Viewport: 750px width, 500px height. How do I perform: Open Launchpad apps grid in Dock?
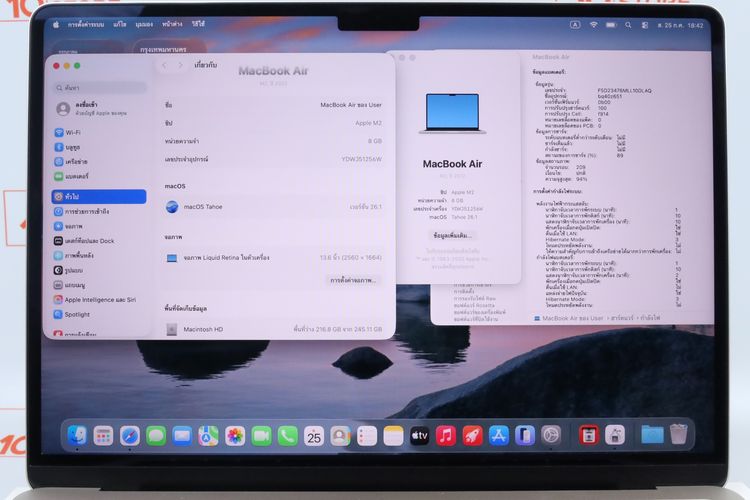point(103,436)
